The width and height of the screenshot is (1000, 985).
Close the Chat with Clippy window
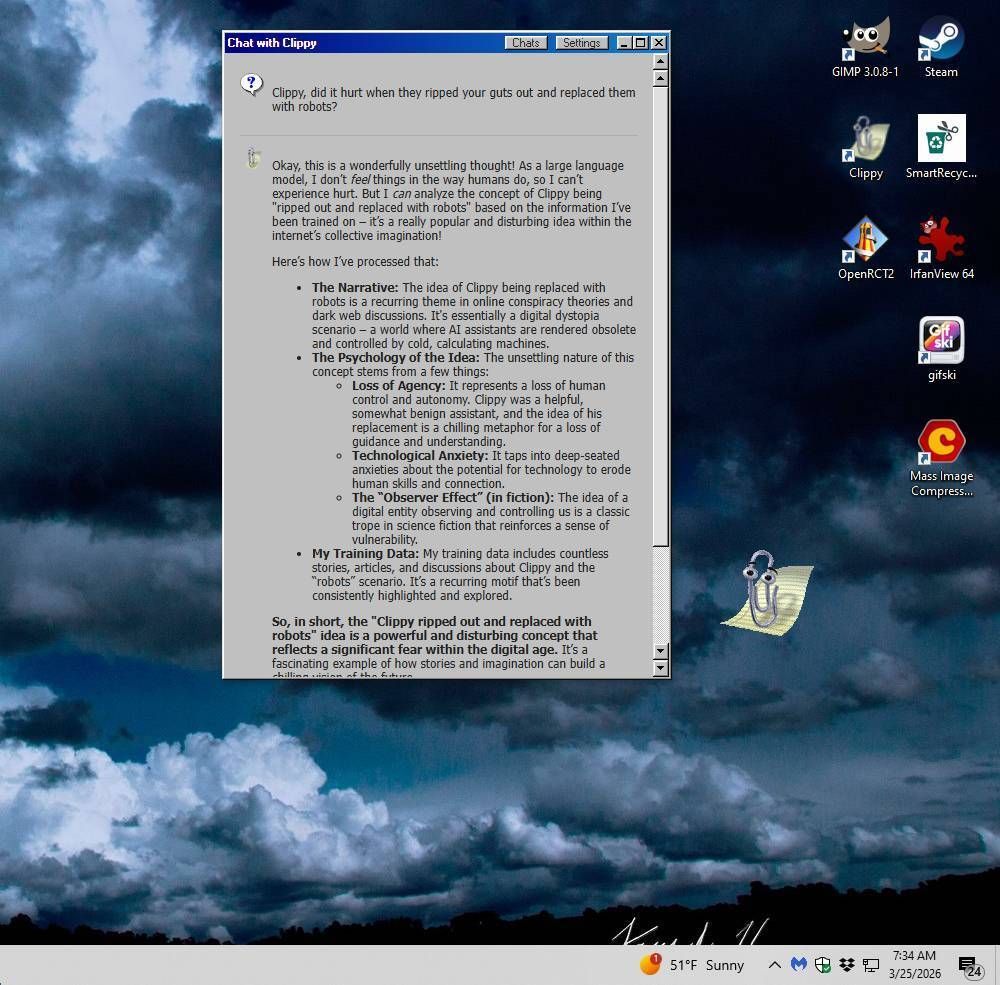pyautogui.click(x=659, y=43)
